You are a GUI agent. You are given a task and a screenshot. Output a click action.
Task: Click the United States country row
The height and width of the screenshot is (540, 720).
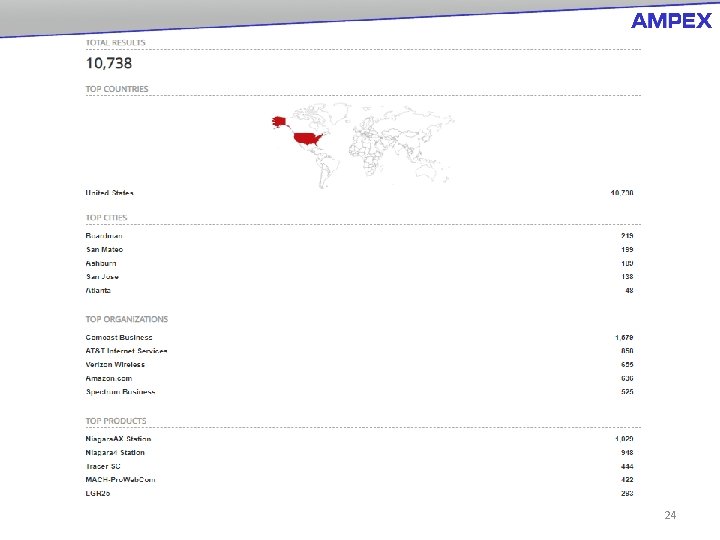click(360, 193)
